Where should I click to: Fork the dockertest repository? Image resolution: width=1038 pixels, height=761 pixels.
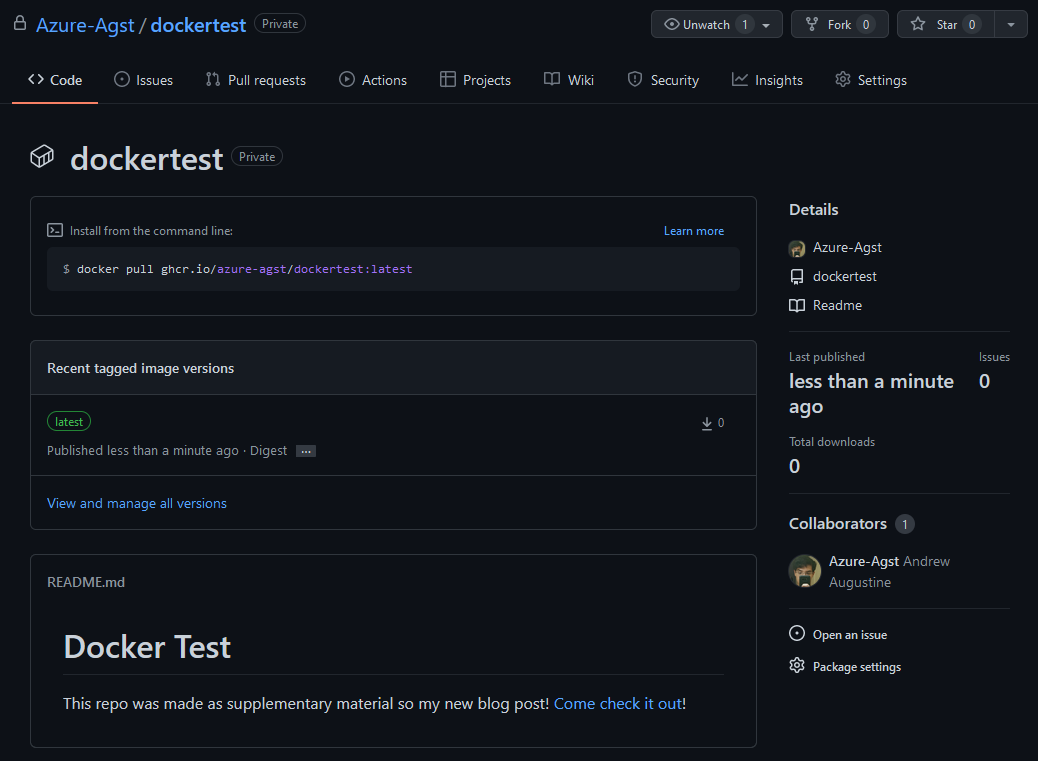(839, 24)
